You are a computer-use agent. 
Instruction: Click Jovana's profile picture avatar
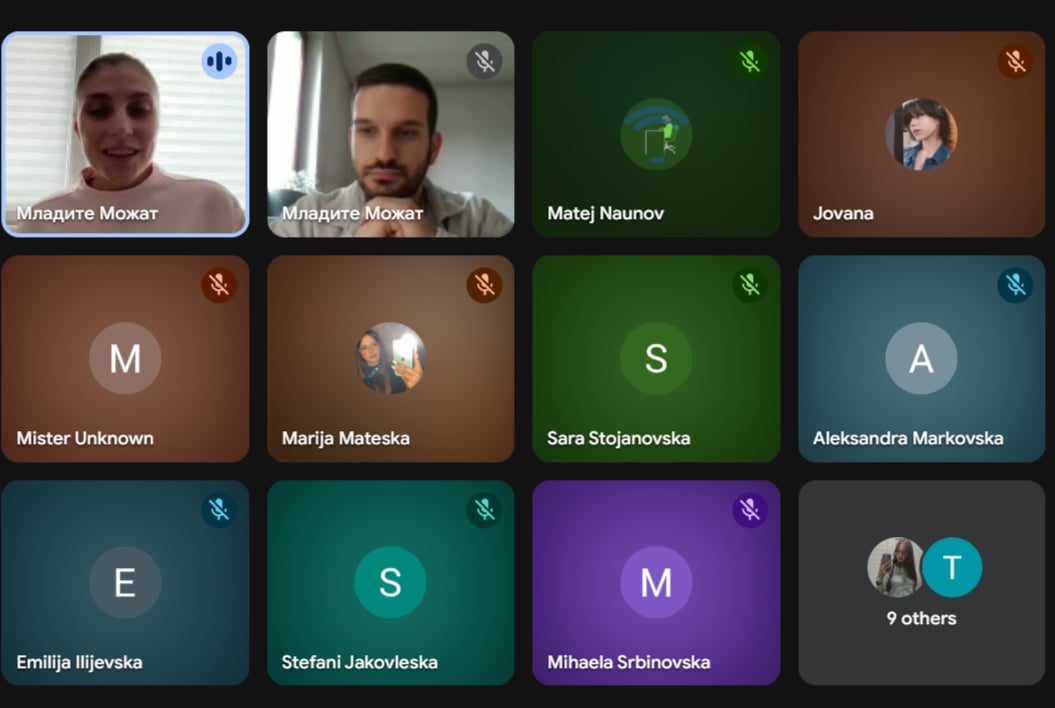(921, 134)
